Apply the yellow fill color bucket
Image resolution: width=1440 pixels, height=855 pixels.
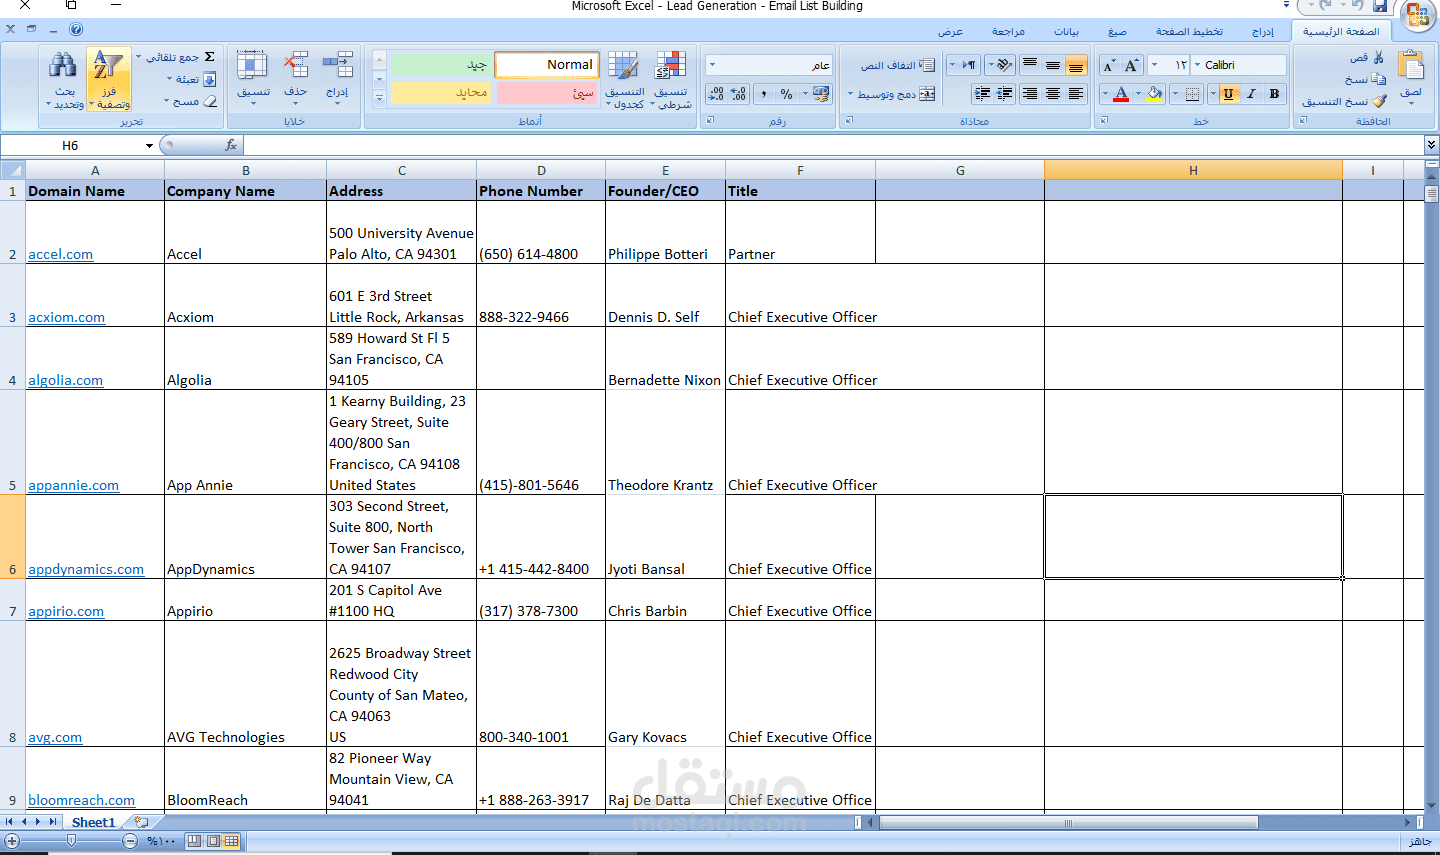tap(1156, 94)
